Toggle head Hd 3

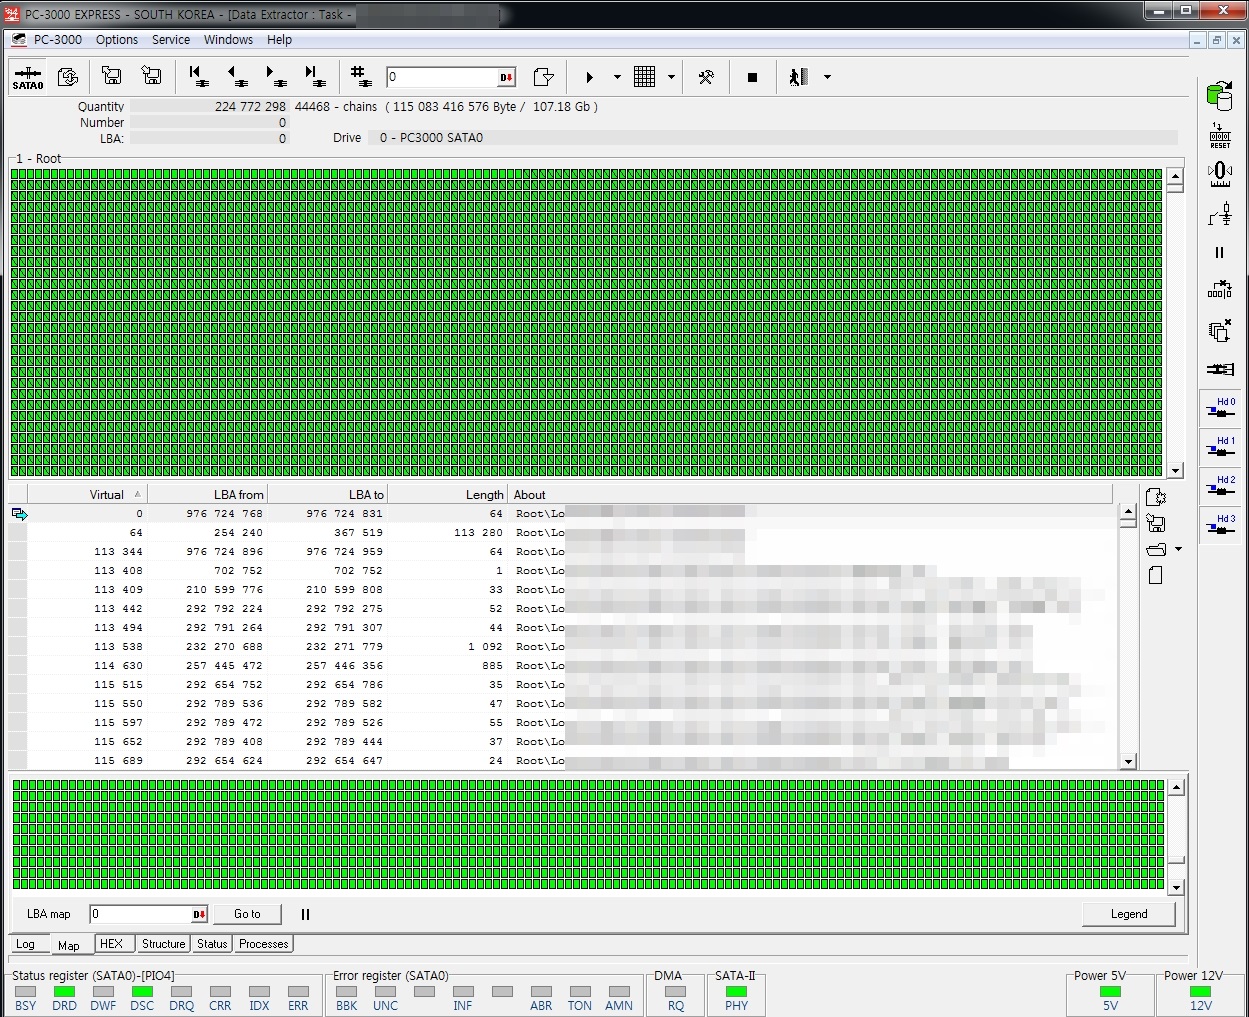coord(1220,525)
